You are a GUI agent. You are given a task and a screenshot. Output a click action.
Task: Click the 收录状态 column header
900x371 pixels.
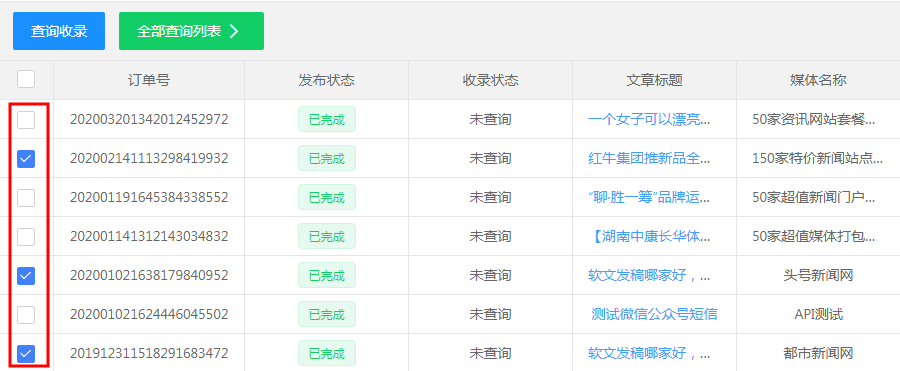point(491,80)
